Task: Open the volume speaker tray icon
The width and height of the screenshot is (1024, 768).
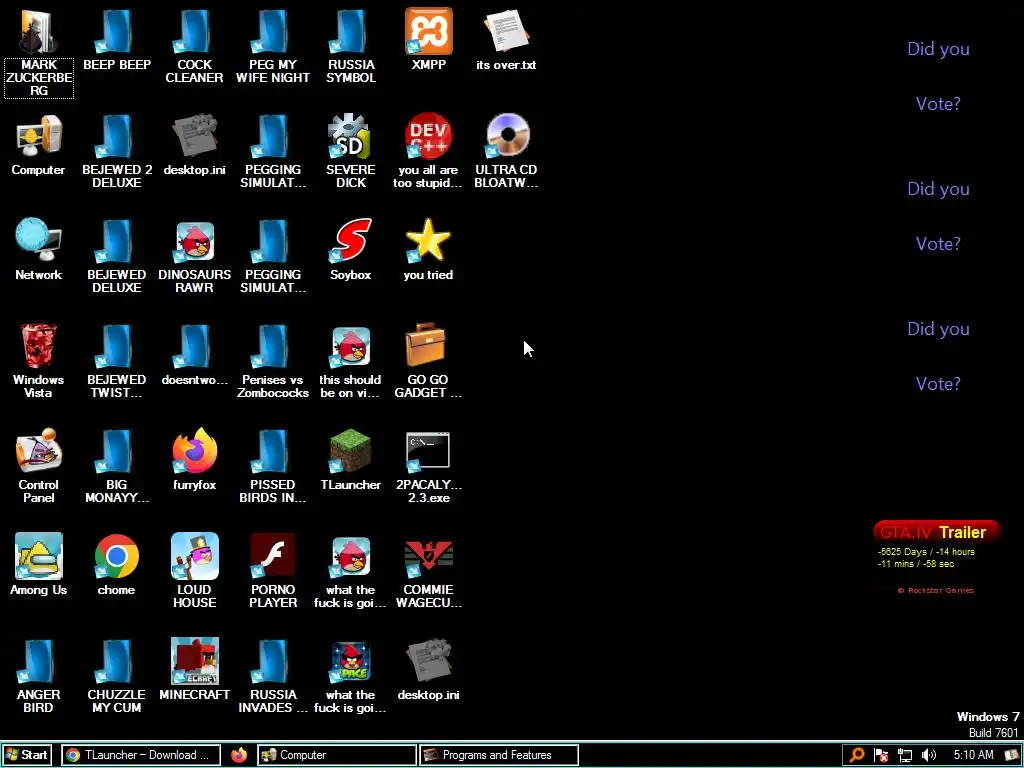Action: pos(928,755)
